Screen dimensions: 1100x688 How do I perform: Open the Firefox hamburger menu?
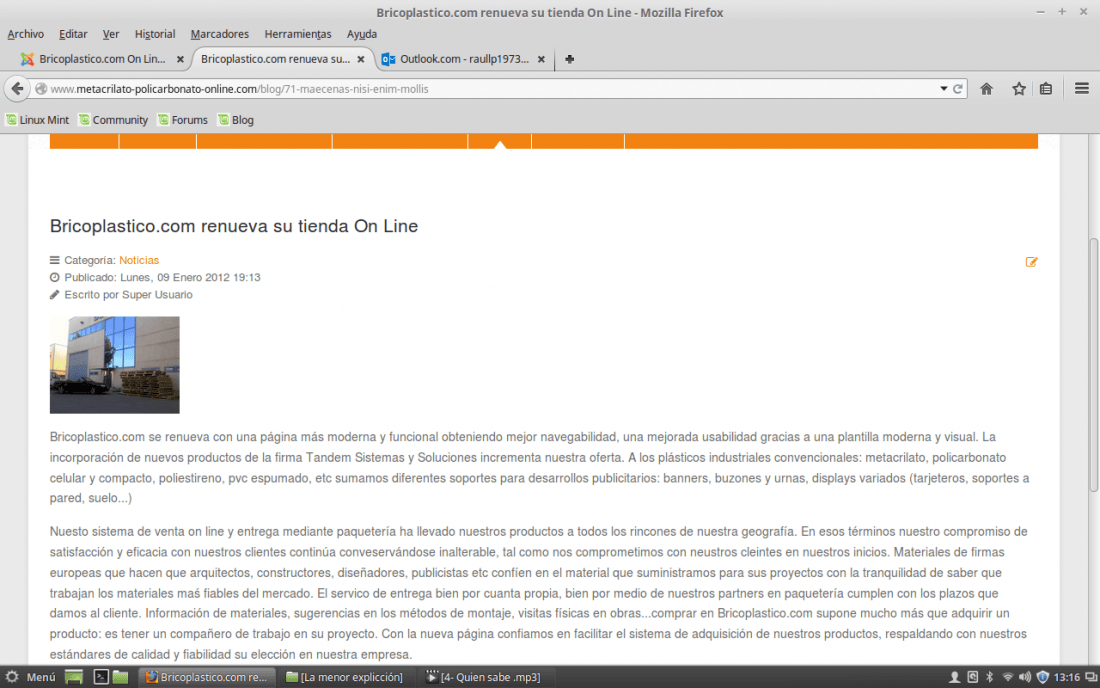pyautogui.click(x=1082, y=88)
